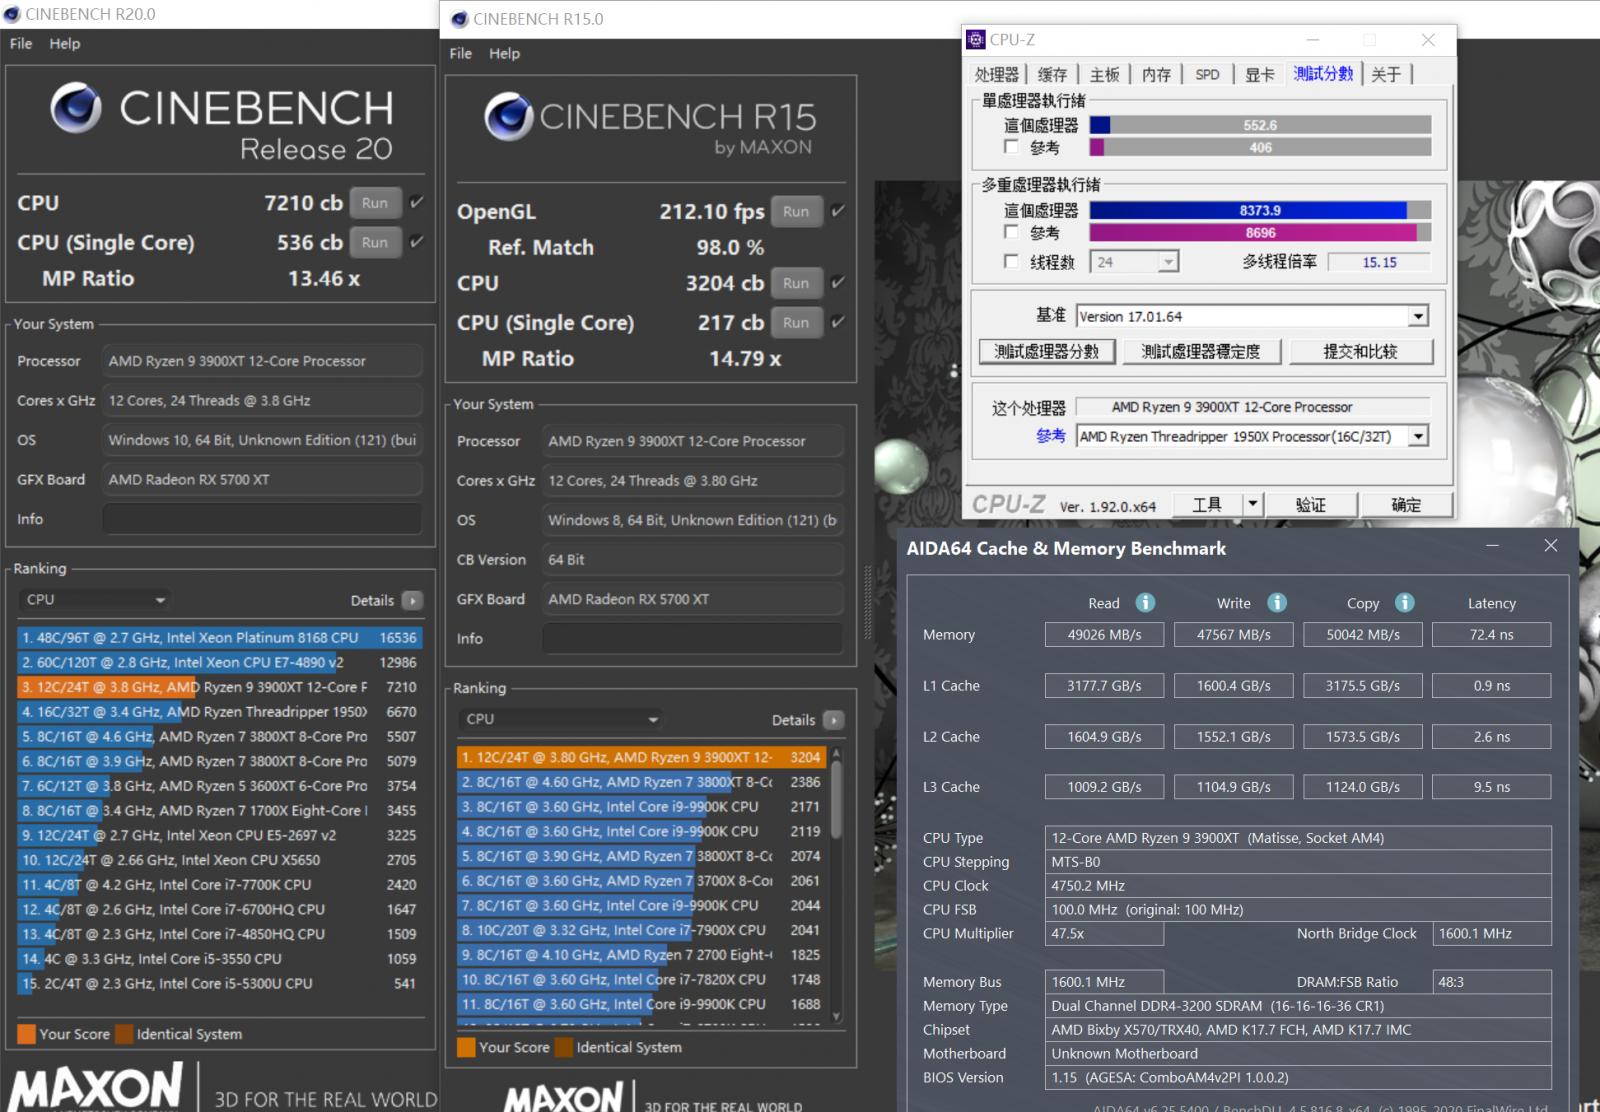Open Help menu in Cinebench R20

click(65, 44)
